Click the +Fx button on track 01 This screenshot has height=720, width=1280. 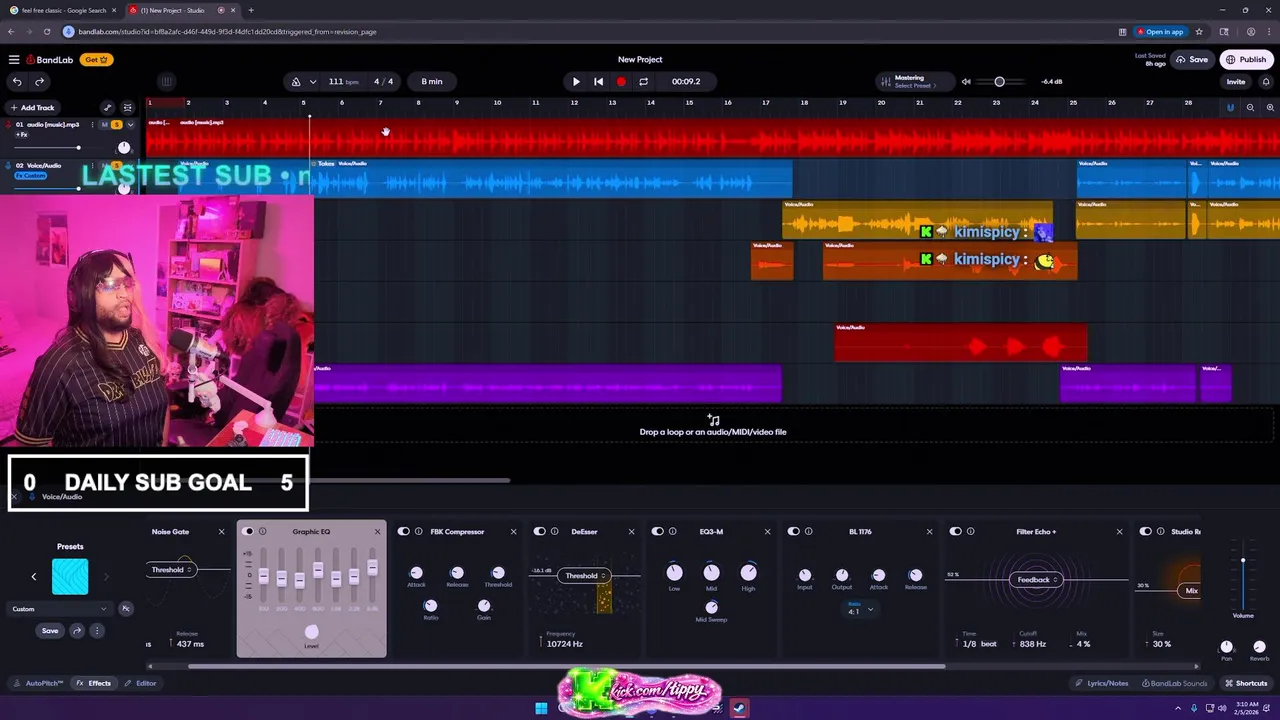point(22,135)
